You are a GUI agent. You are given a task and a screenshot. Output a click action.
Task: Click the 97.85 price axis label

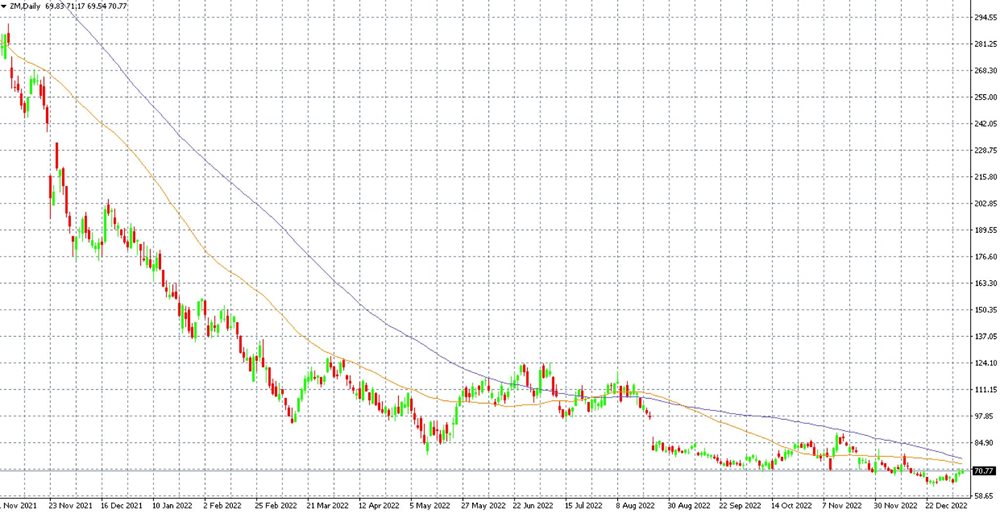point(984,416)
